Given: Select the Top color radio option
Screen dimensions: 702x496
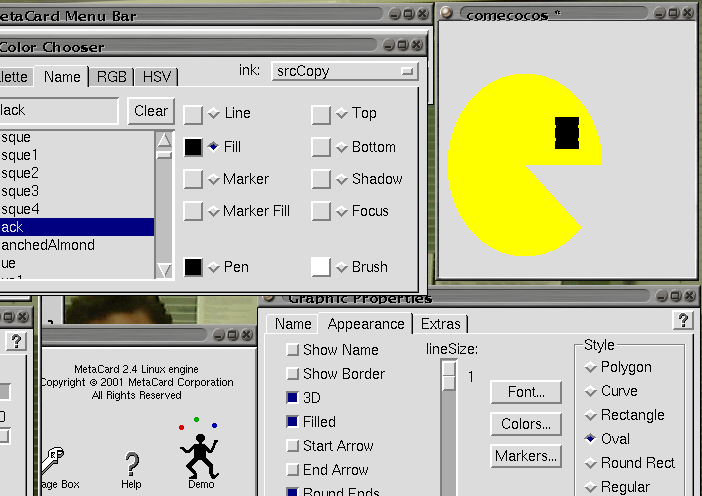Looking at the screenshot, I should 342,113.
